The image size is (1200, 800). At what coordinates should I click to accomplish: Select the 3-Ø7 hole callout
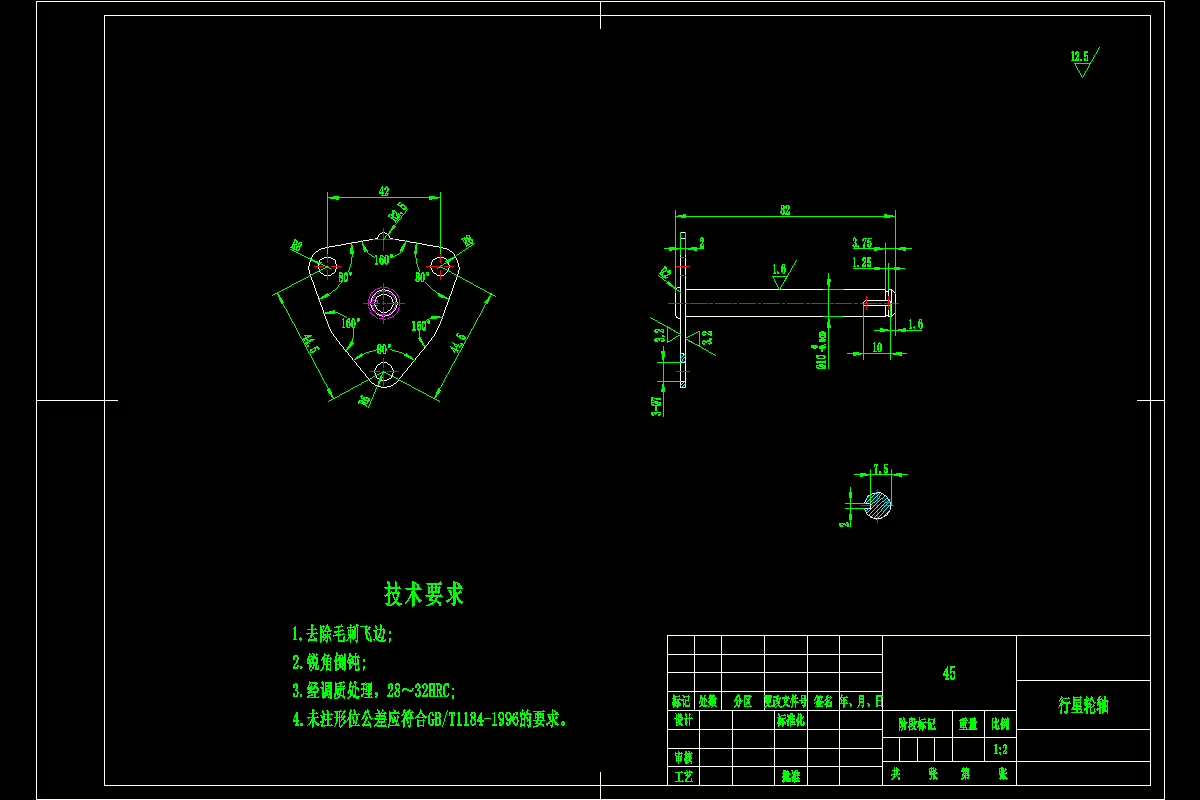658,404
